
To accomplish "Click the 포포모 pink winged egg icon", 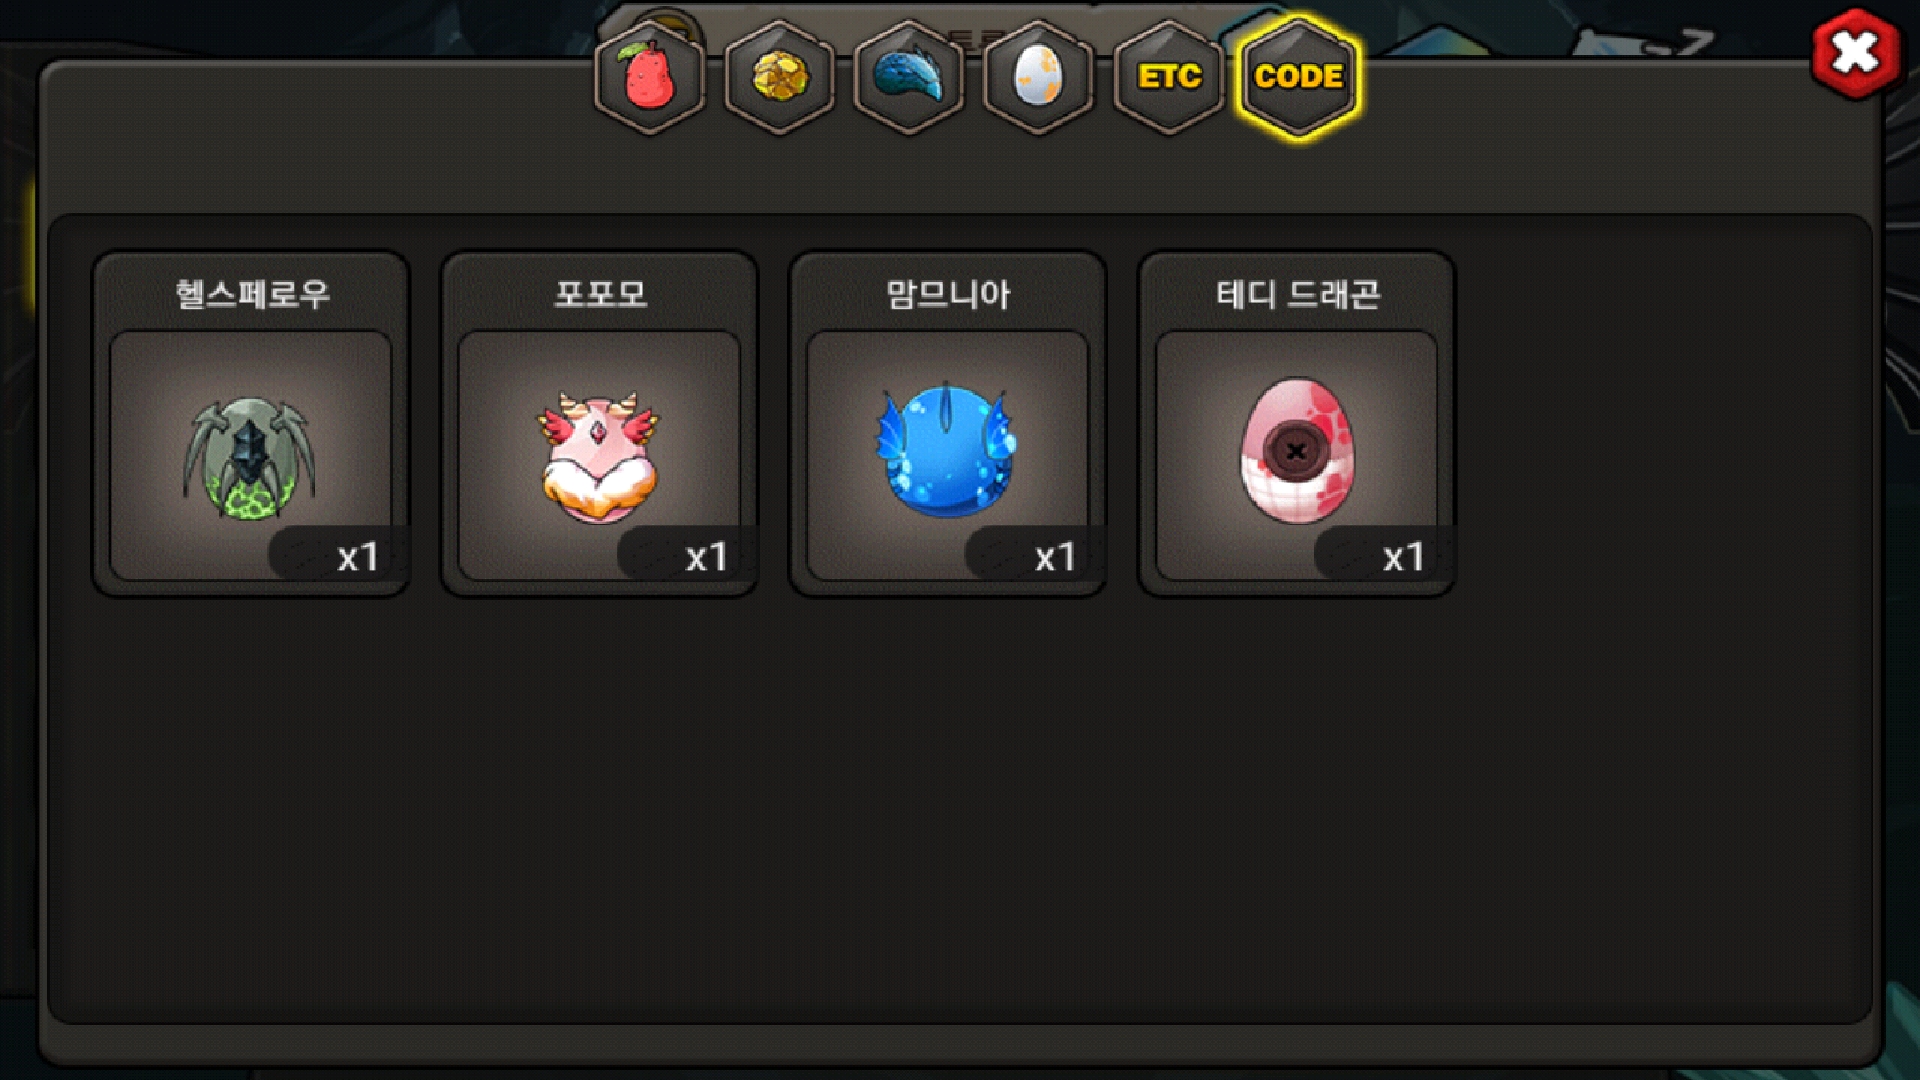I will tap(598, 457).
